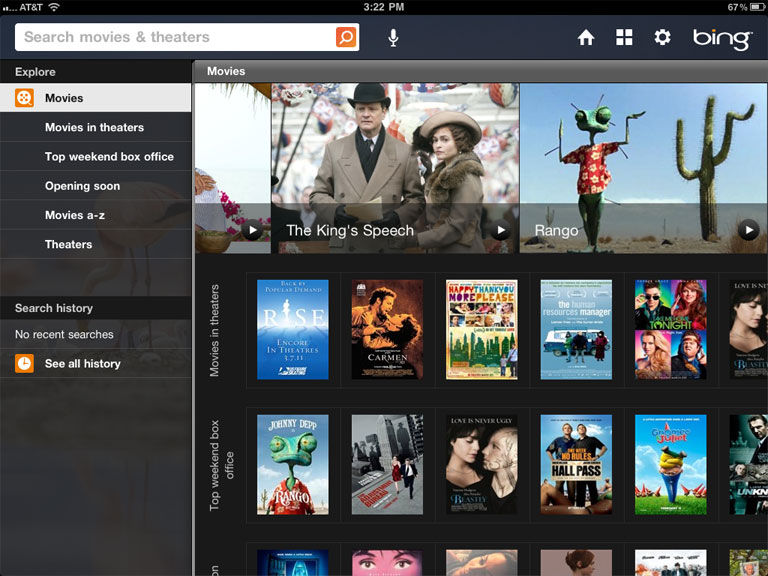Click the Search history header
Viewport: 768px width, 576px height.
tap(54, 308)
